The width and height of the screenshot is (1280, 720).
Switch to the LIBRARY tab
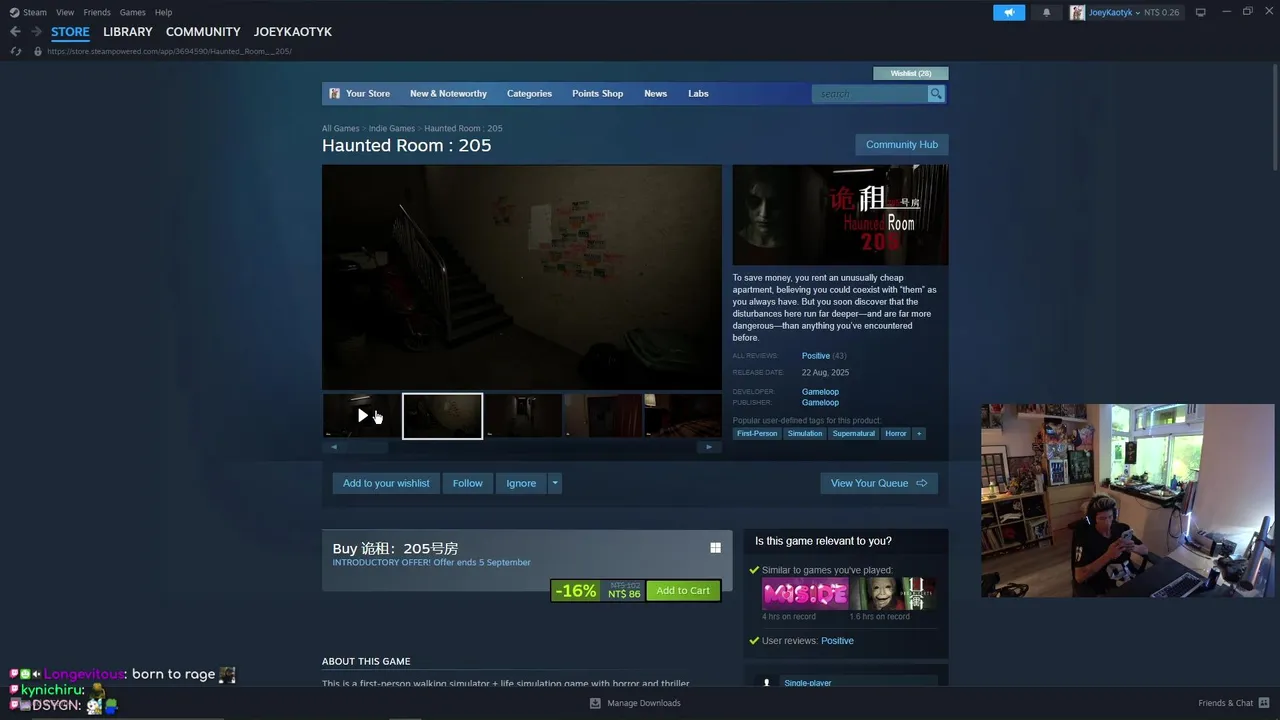pos(128,32)
